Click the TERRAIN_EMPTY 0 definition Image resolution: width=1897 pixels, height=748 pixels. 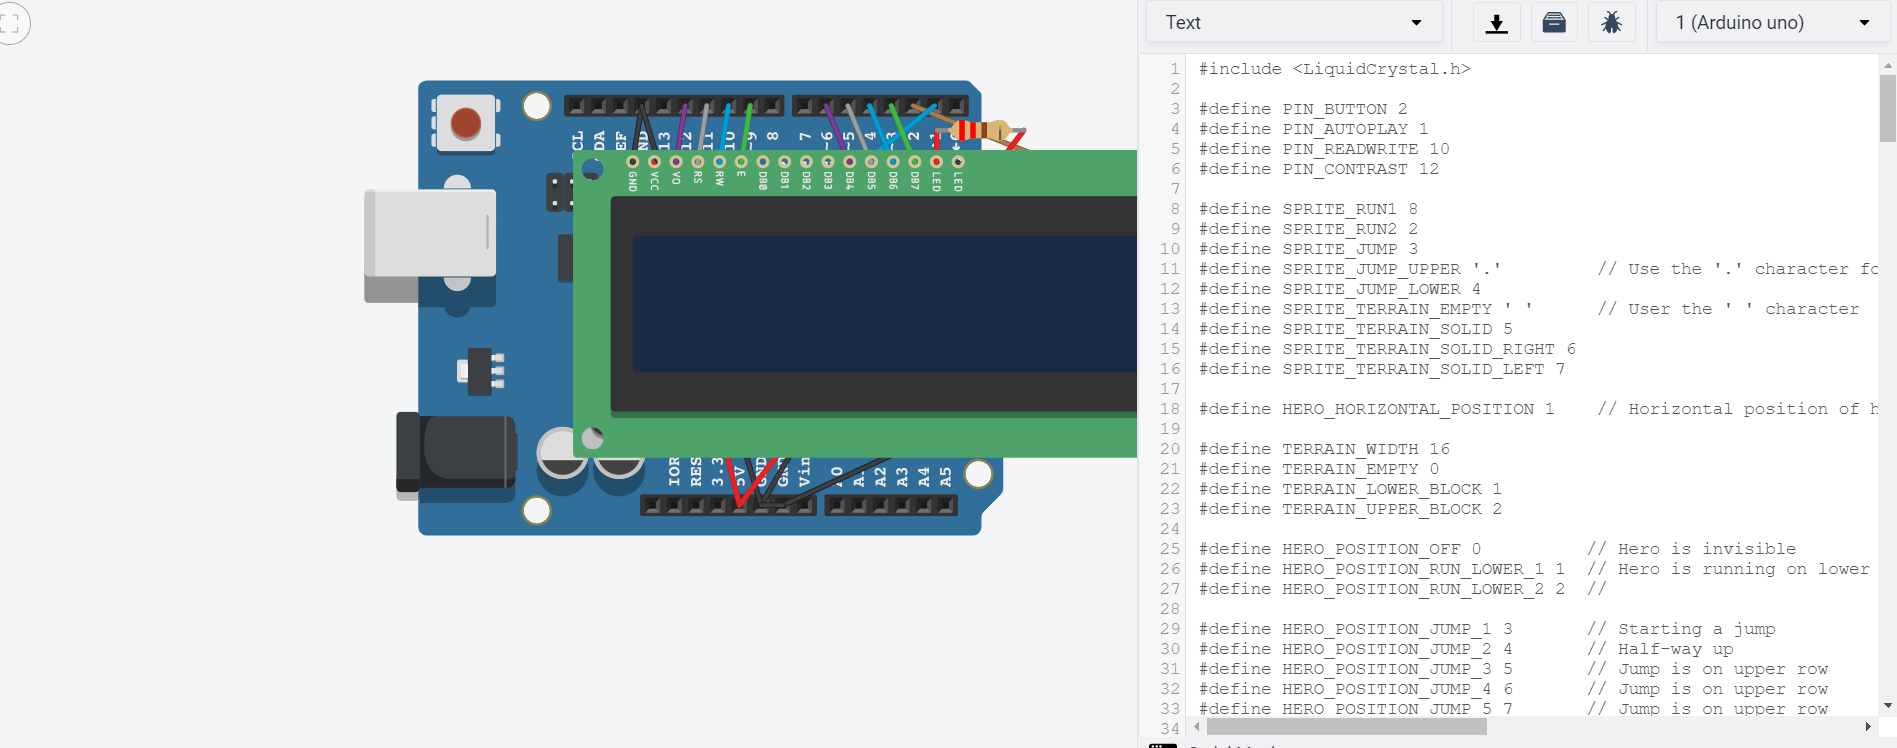[x=1319, y=469]
